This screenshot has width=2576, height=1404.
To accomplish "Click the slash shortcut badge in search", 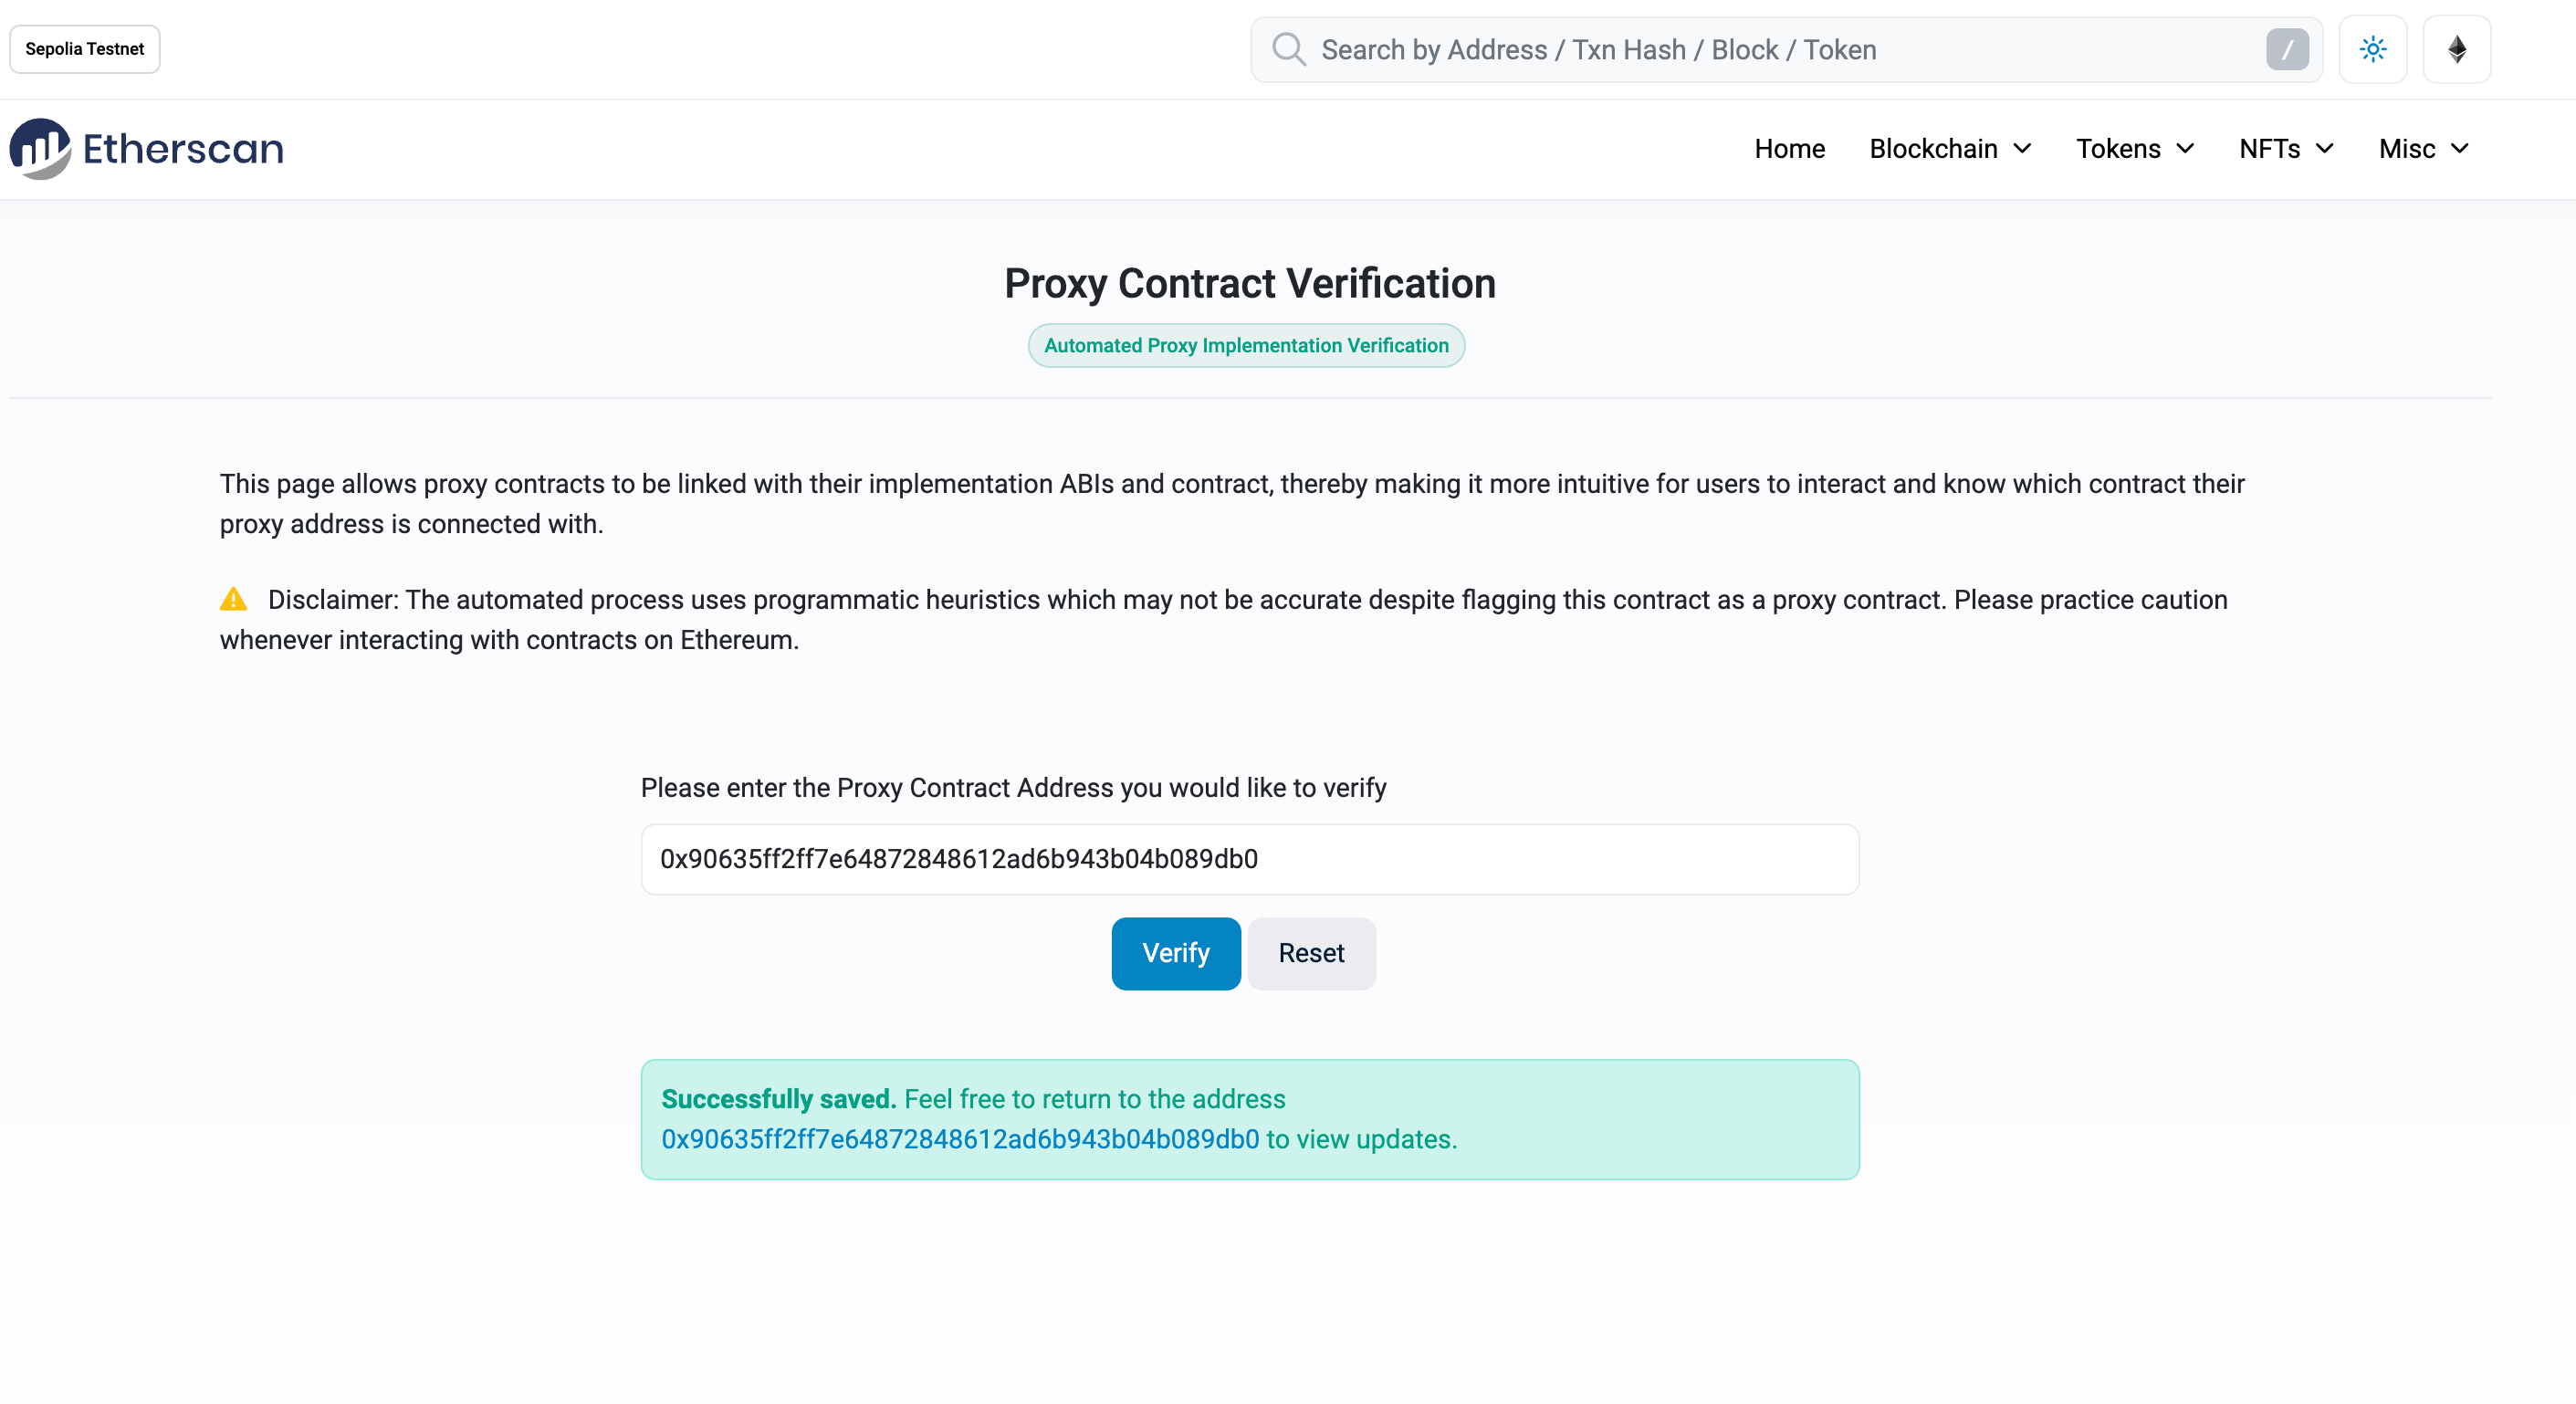I will click(2286, 49).
